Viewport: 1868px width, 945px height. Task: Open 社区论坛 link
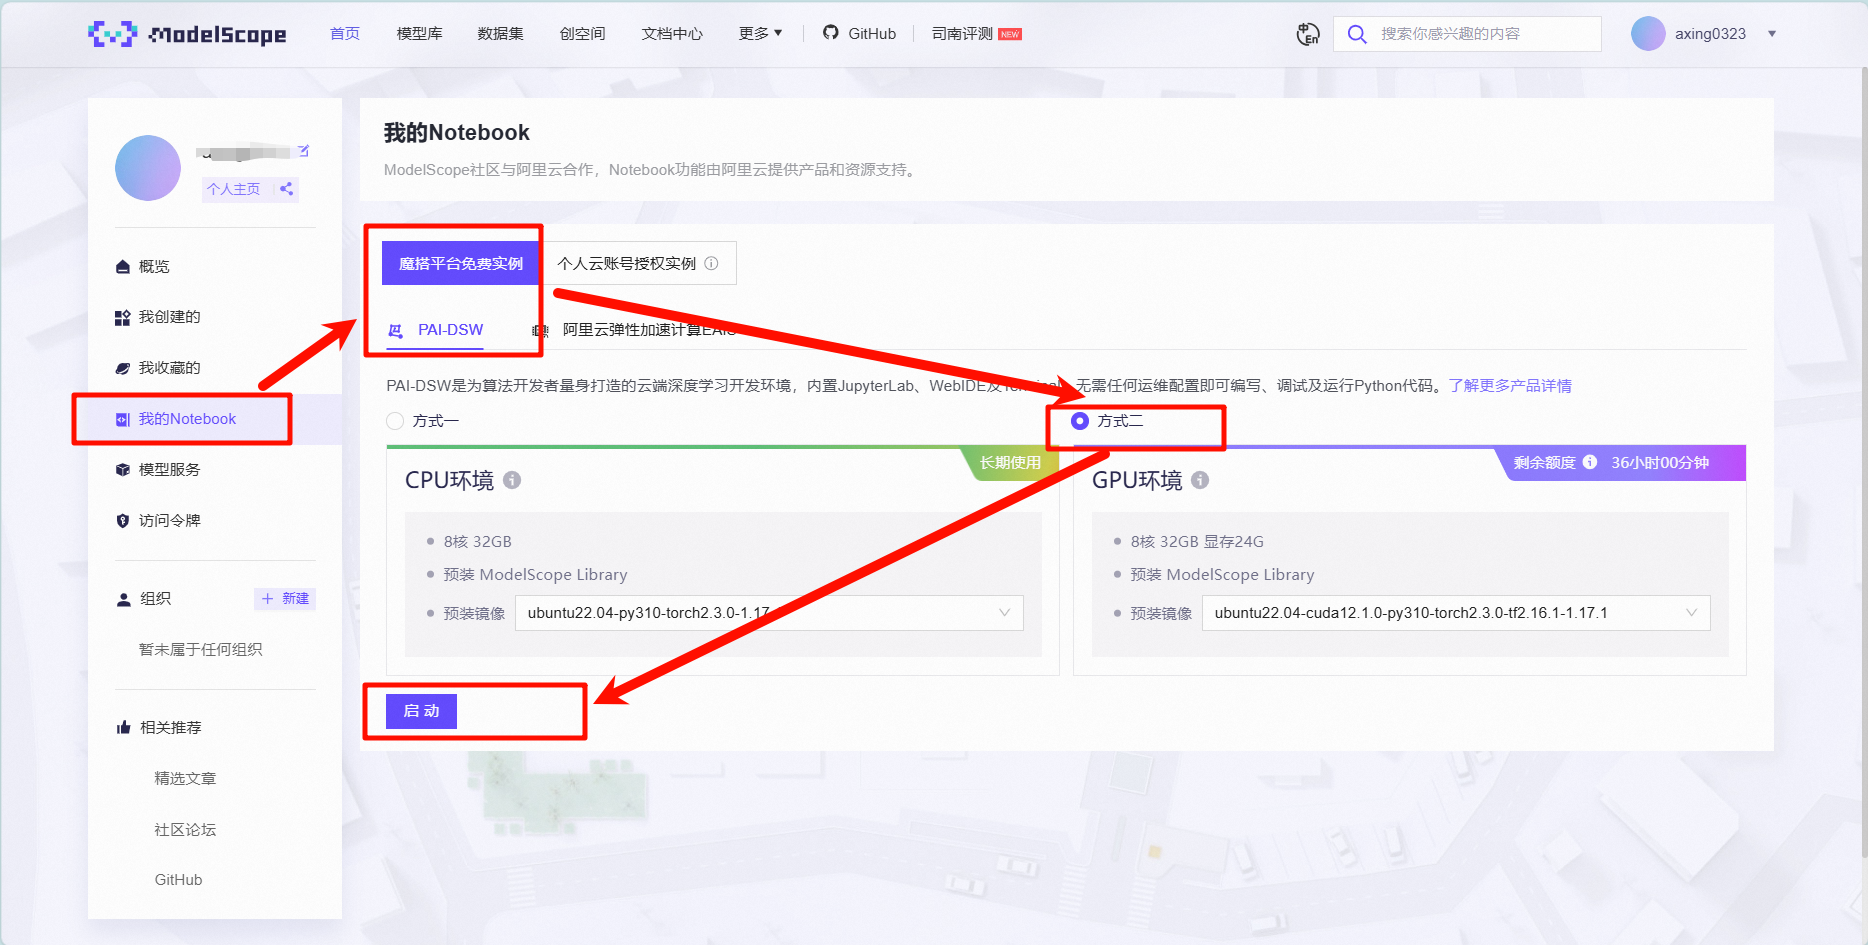185,830
